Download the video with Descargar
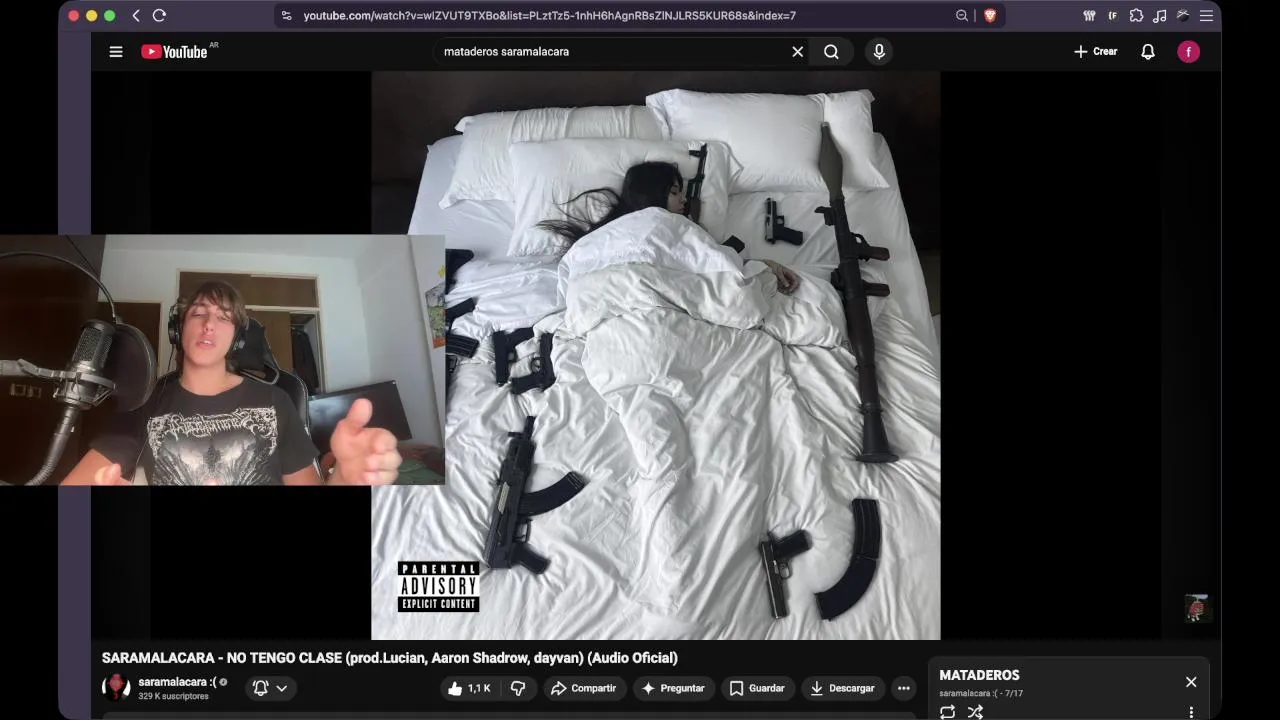Image resolution: width=1280 pixels, height=720 pixels. (842, 688)
